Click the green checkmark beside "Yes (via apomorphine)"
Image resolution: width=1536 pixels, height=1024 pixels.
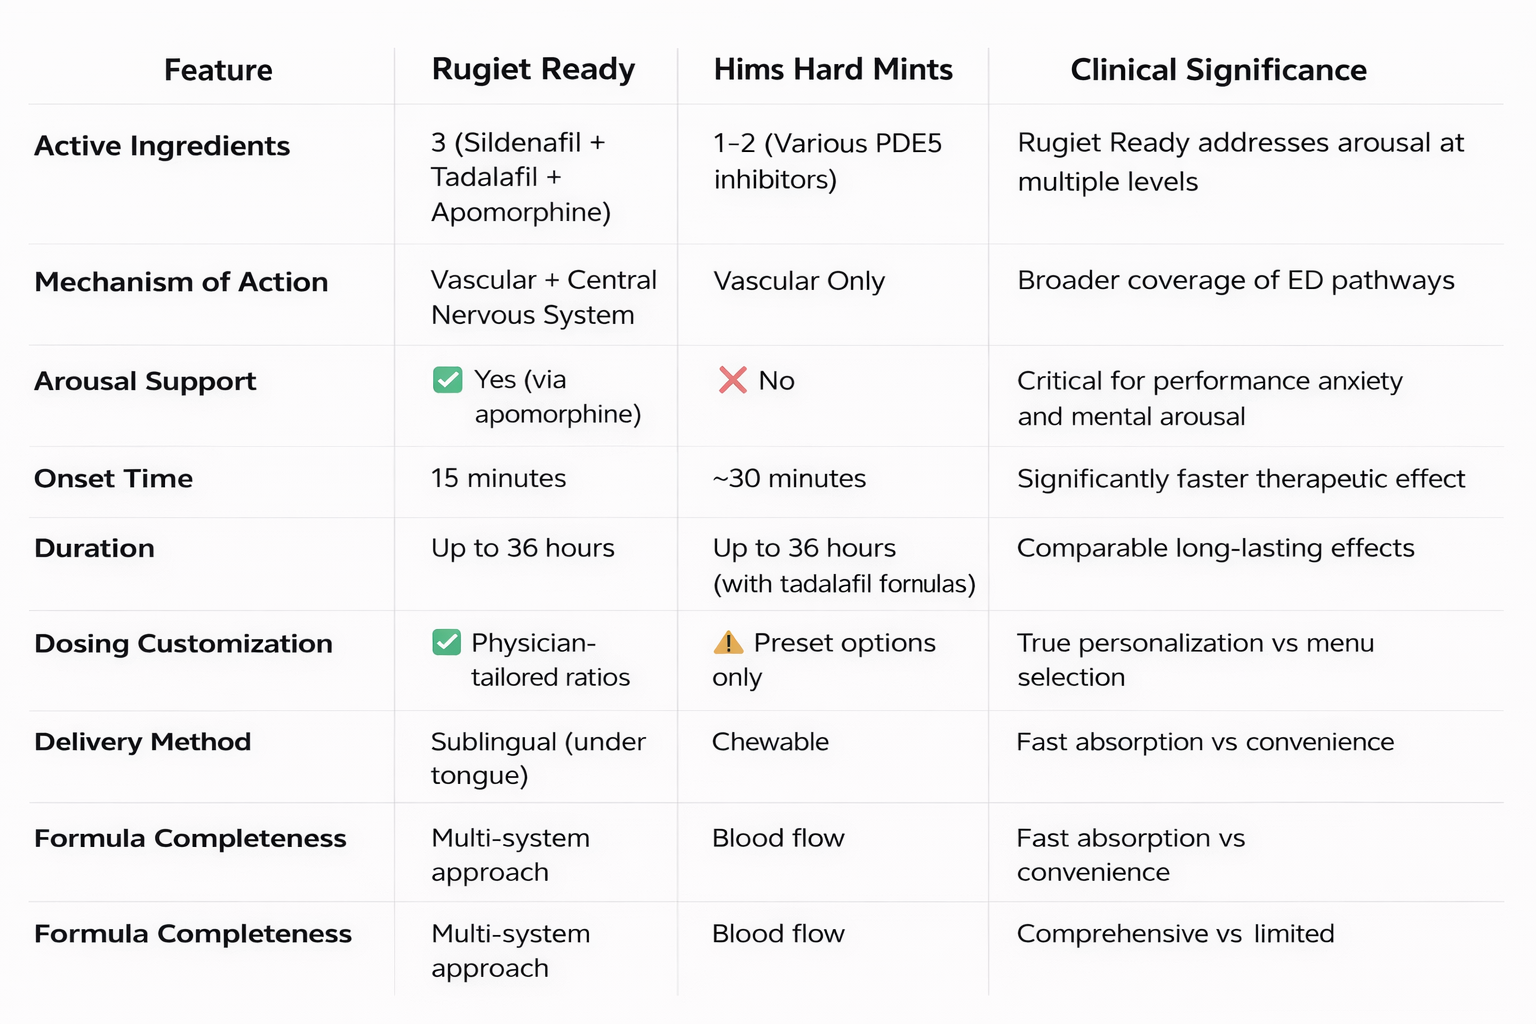pyautogui.click(x=447, y=380)
